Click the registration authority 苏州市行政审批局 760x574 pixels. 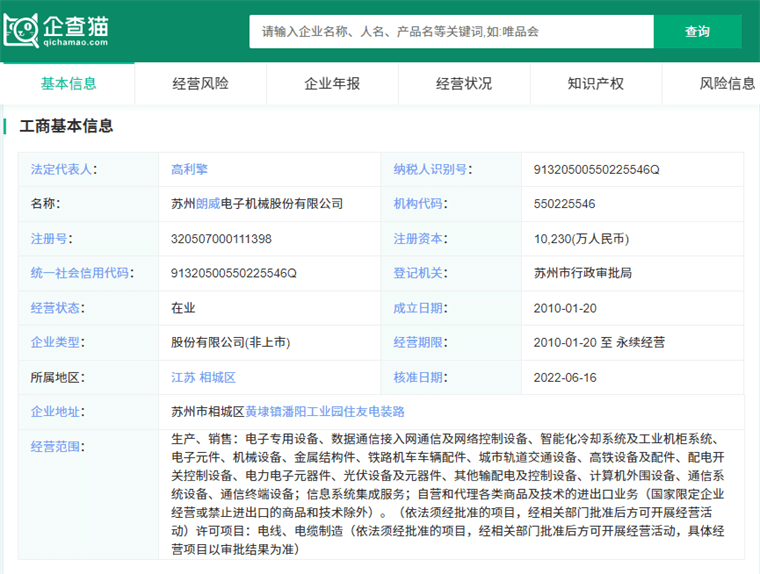click(583, 273)
